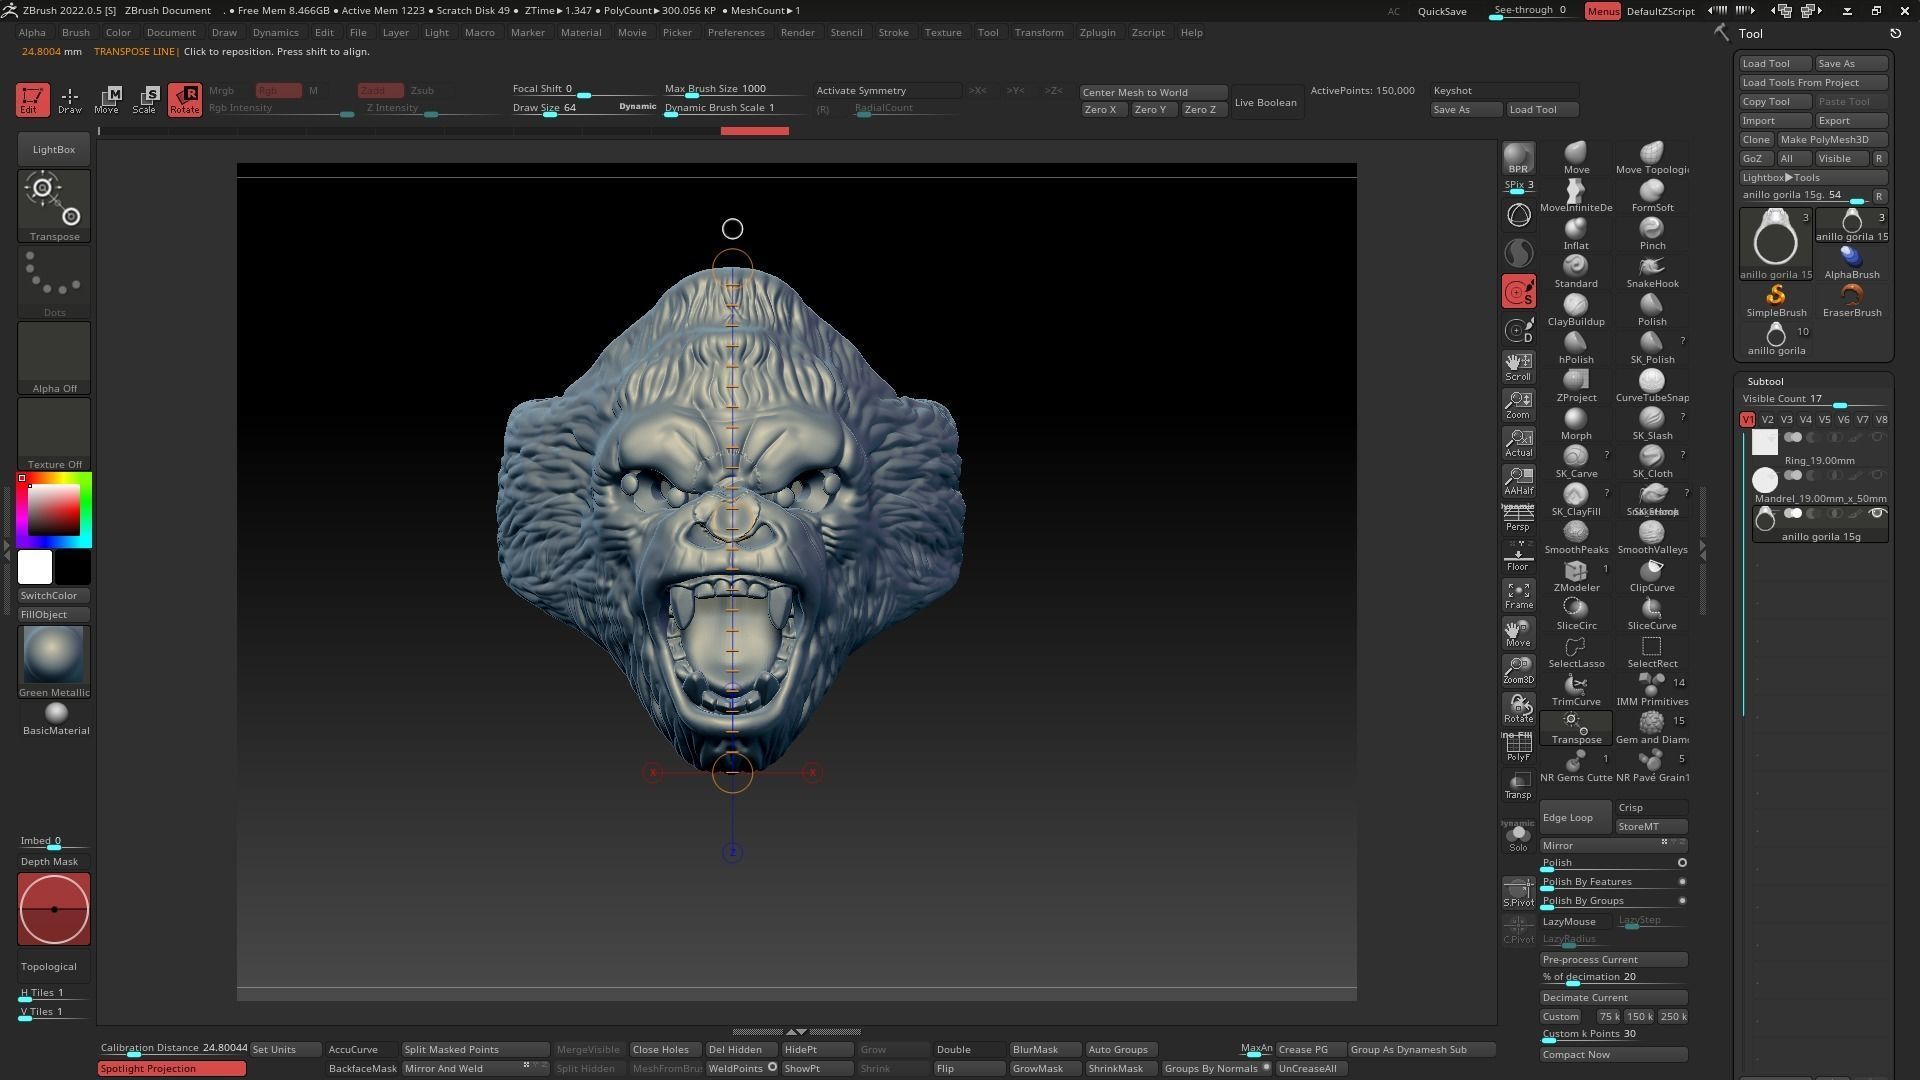Open the Texture Off picker
Screen dimensions: 1920x1080
(54, 434)
